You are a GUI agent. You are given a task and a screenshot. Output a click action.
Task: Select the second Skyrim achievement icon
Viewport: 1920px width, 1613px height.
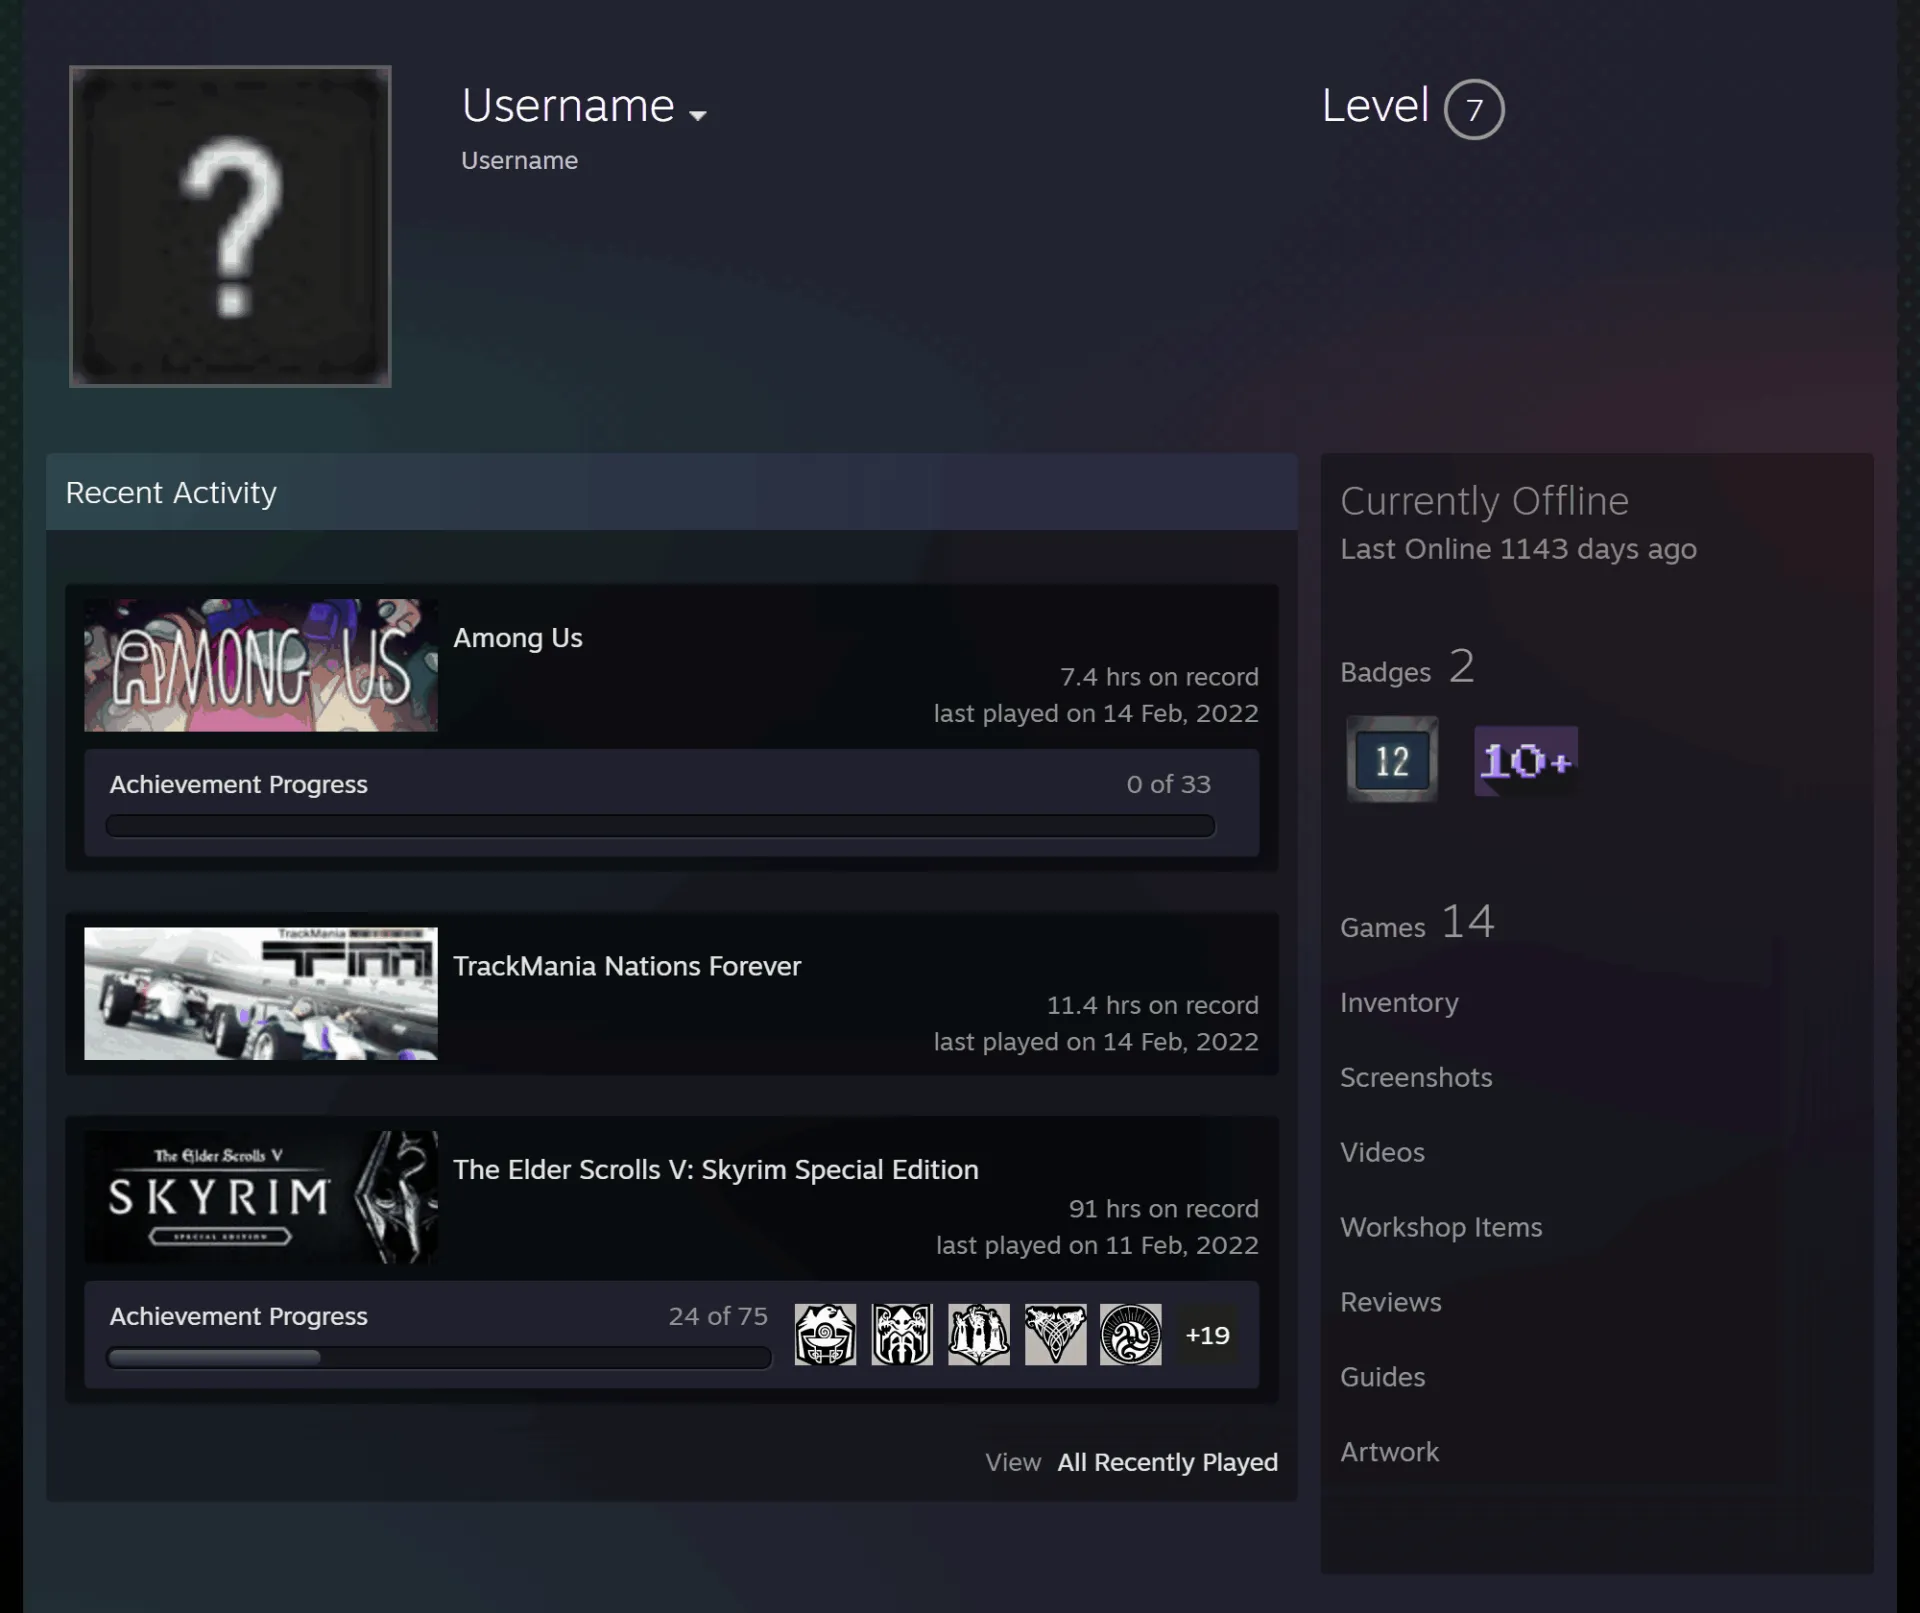coord(902,1334)
